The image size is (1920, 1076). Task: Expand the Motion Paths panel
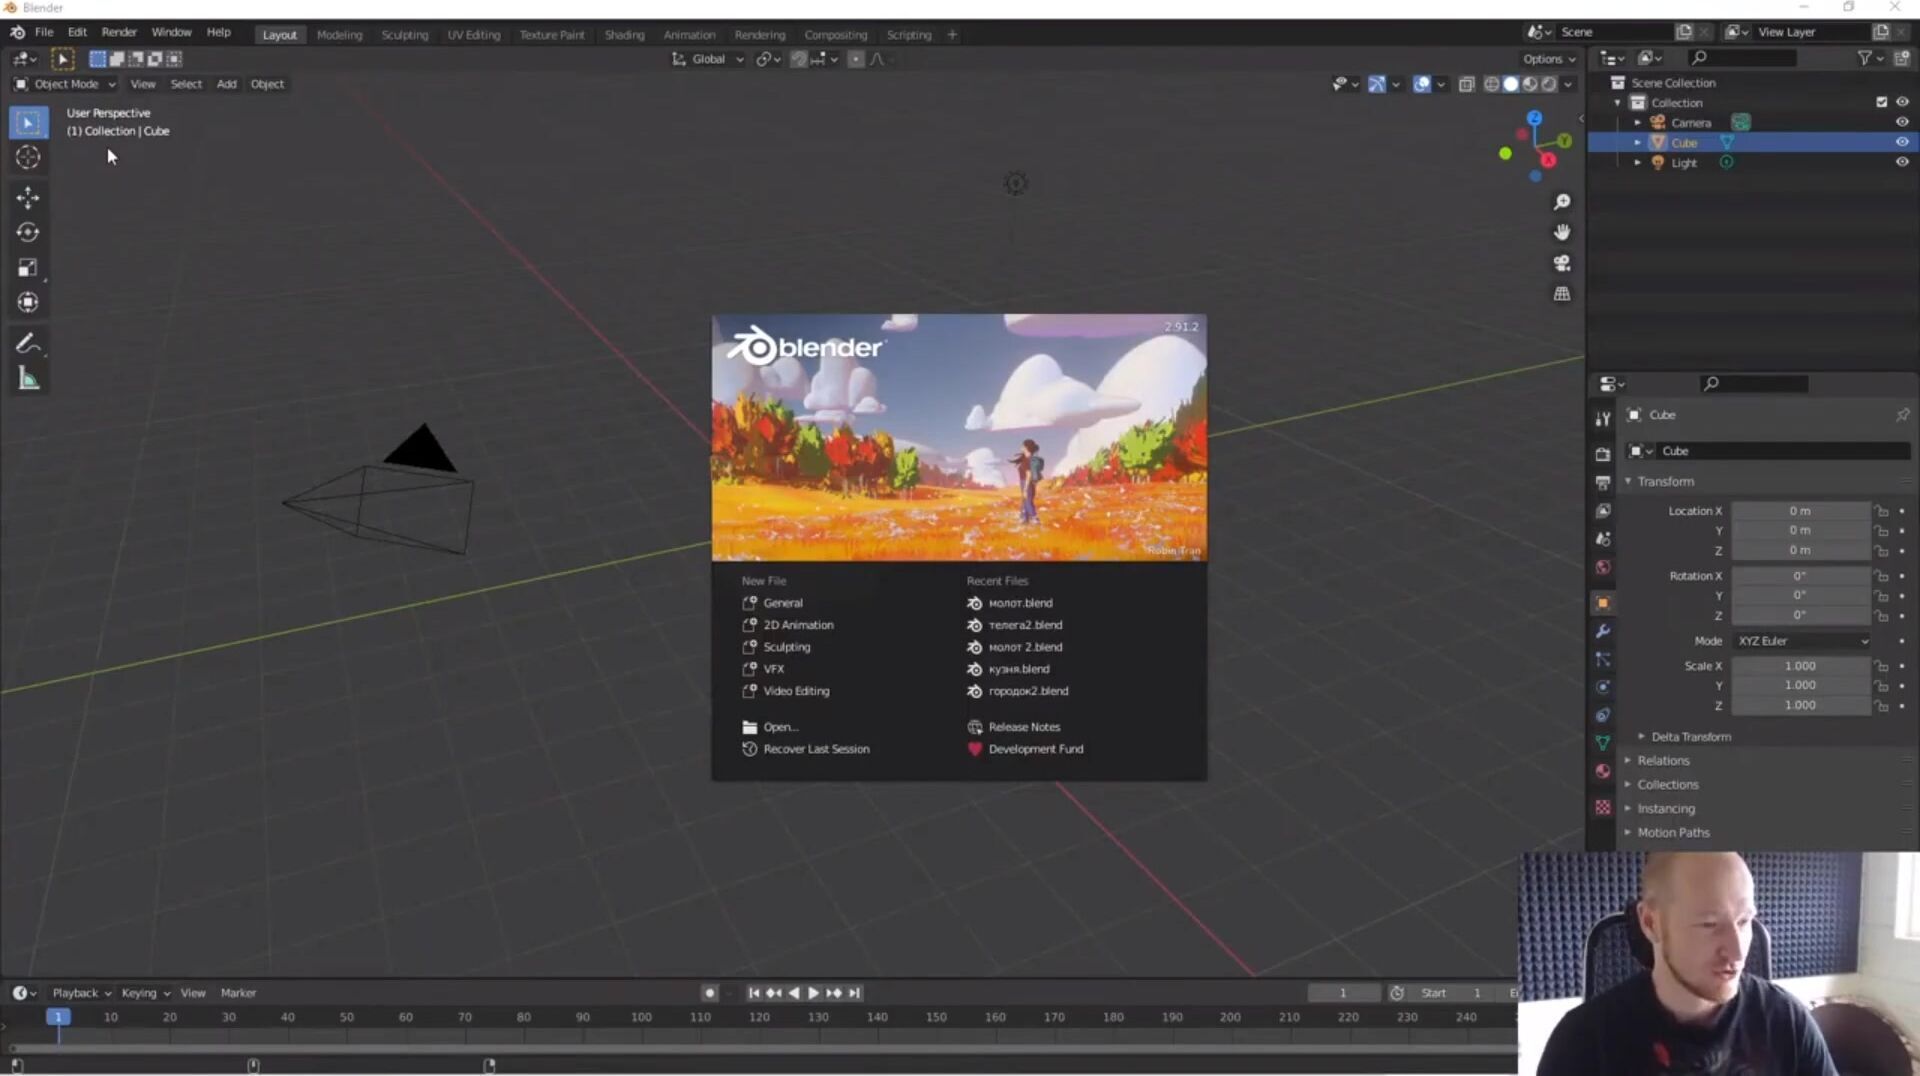point(1673,833)
